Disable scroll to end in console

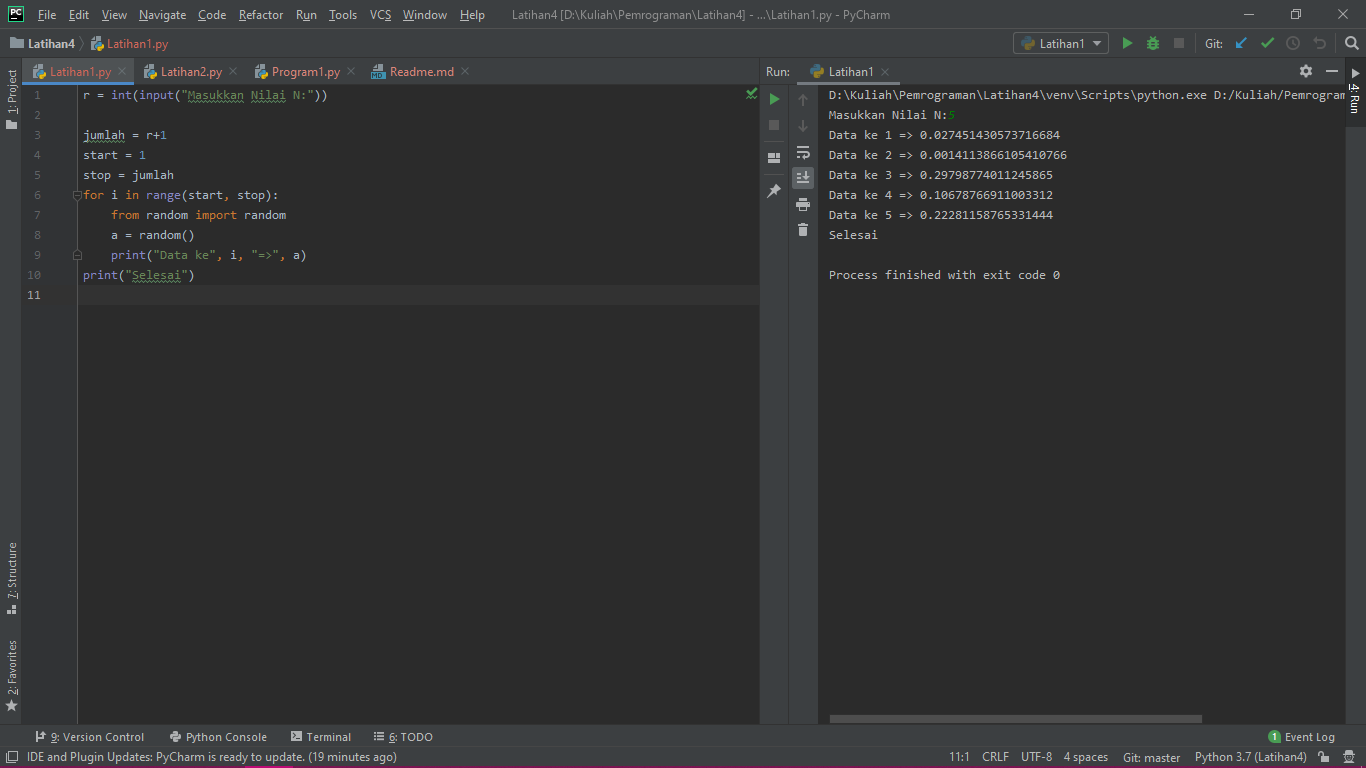tap(803, 177)
